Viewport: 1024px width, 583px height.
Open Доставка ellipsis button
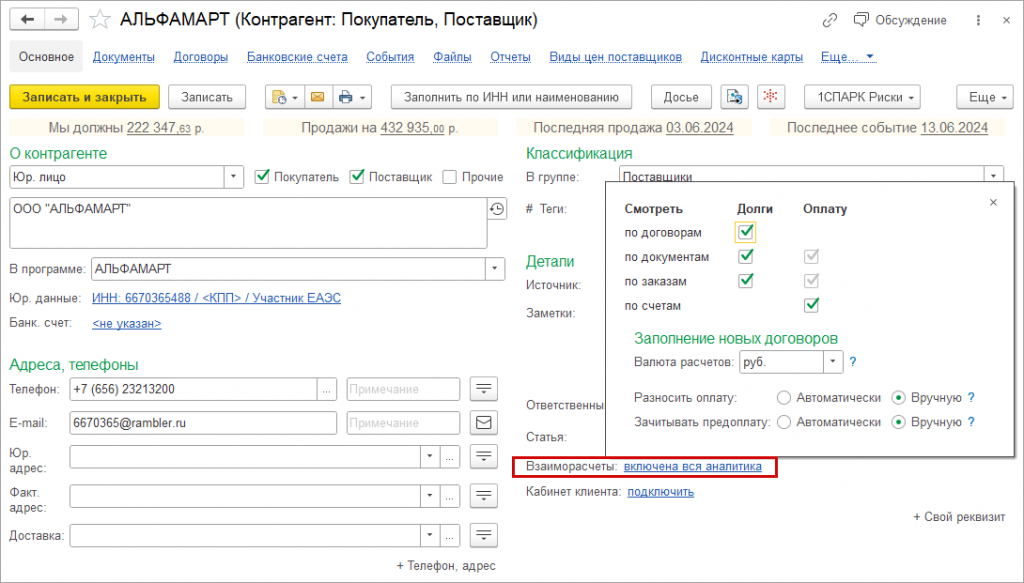pyautogui.click(x=449, y=535)
